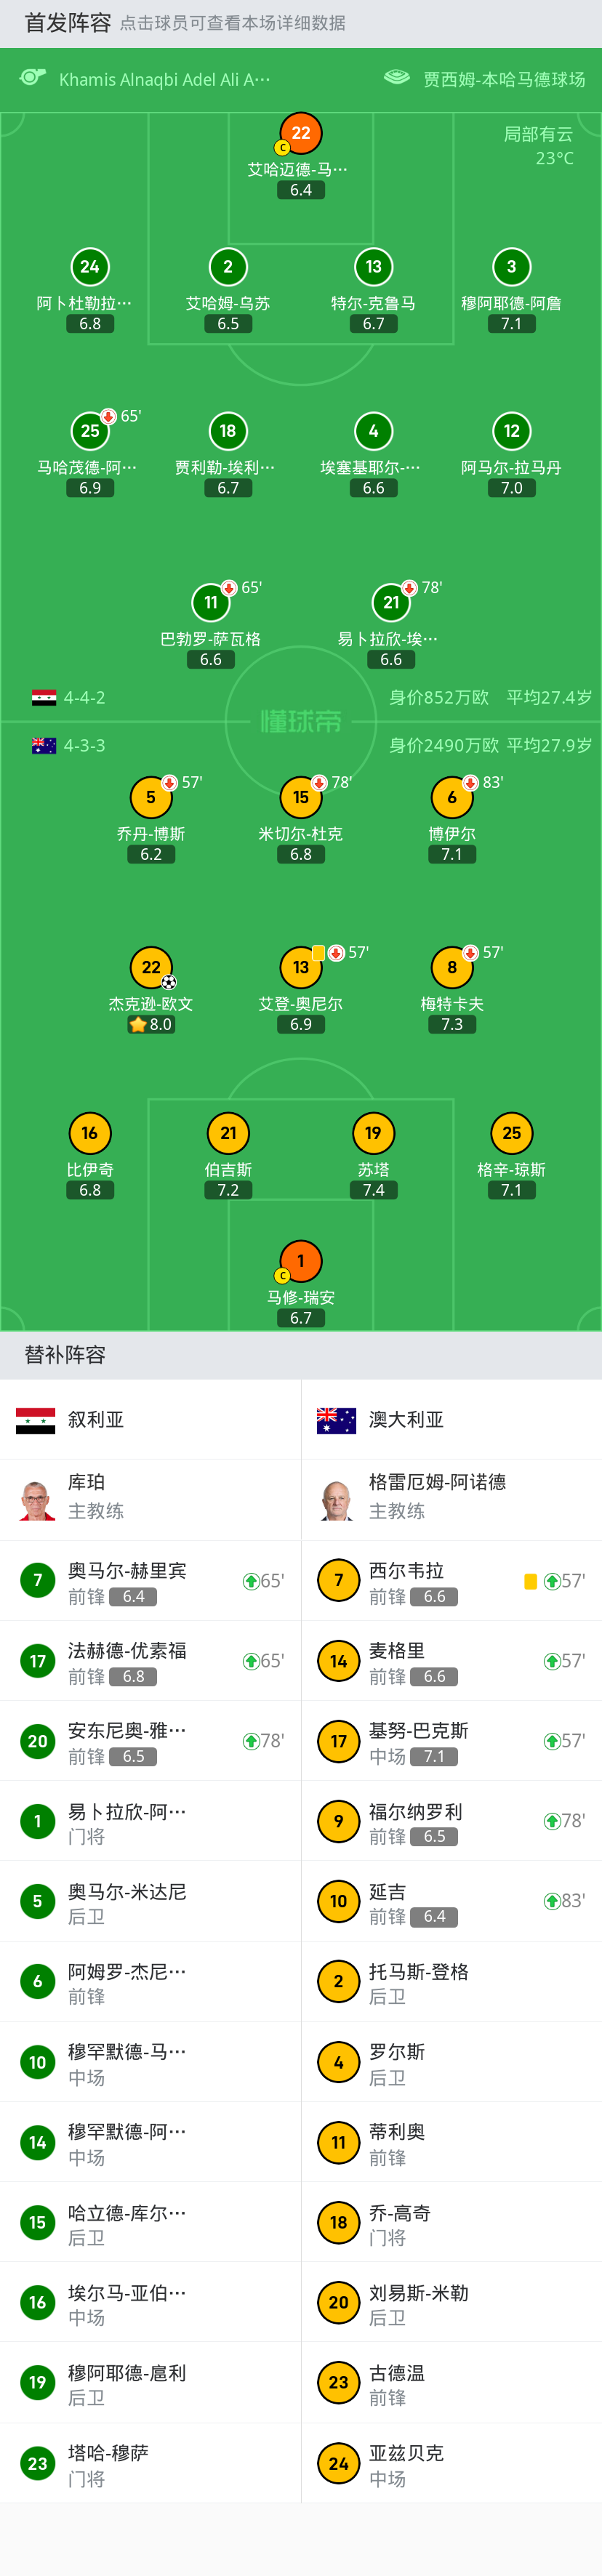
Task: Tap the 6.4 rating under goalkeeper 艾哈迈德
Action: pos(301,190)
